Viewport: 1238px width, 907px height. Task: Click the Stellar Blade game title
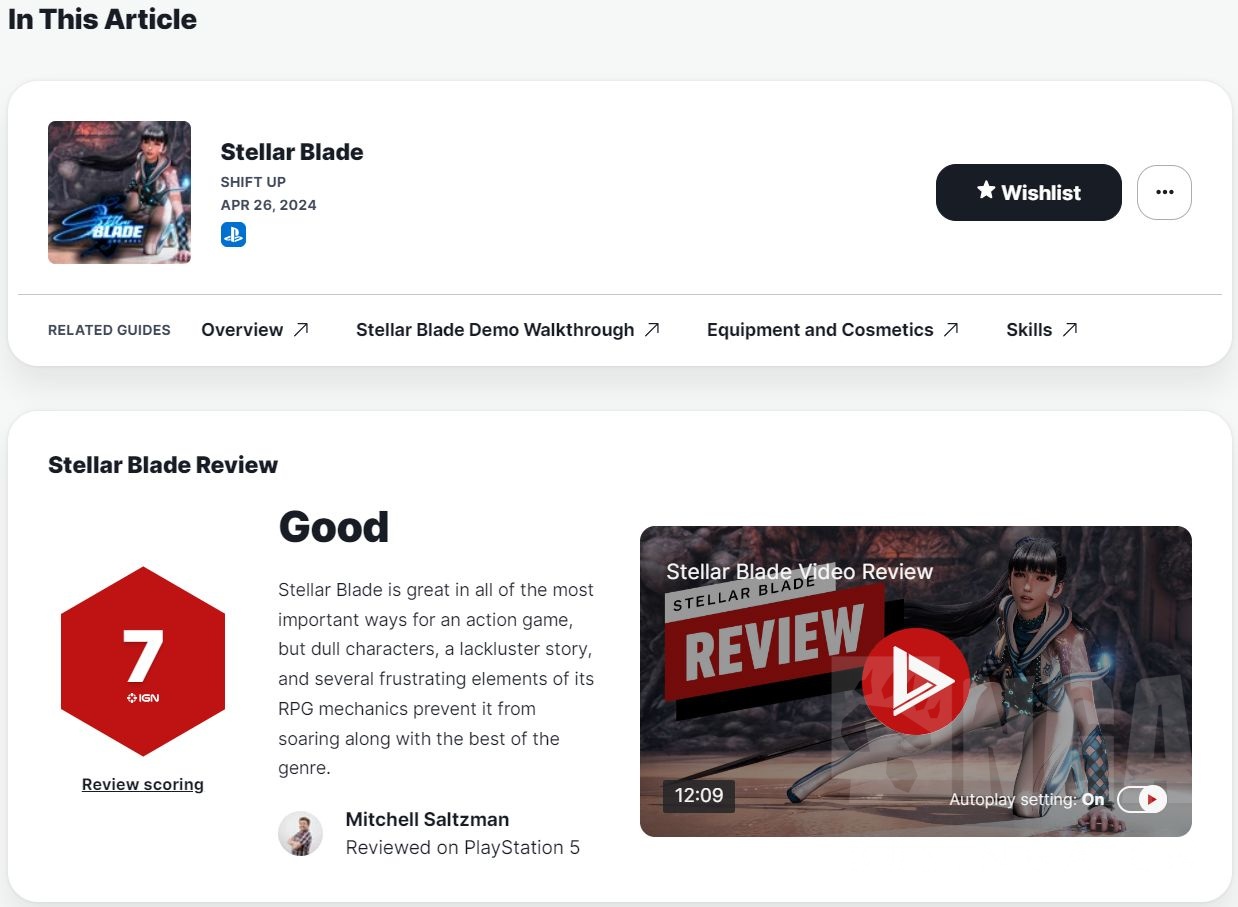[292, 152]
